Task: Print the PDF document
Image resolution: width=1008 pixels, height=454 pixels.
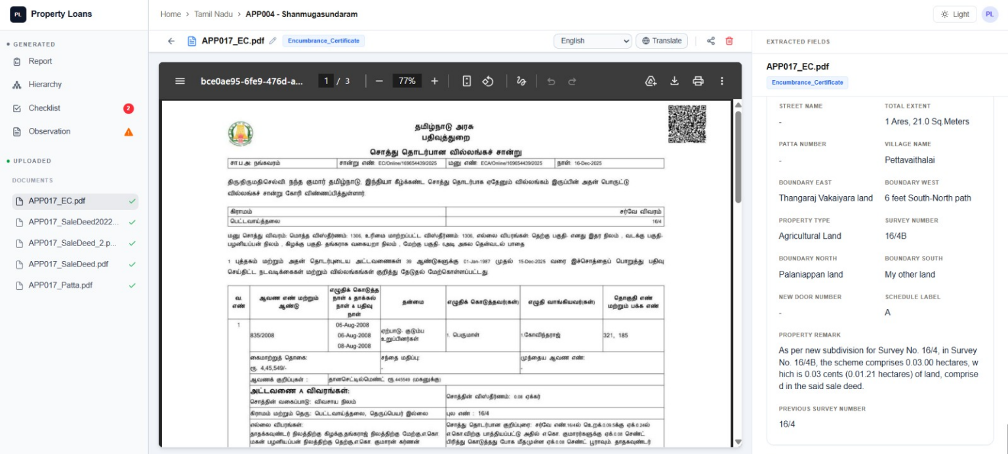Action: point(698,81)
